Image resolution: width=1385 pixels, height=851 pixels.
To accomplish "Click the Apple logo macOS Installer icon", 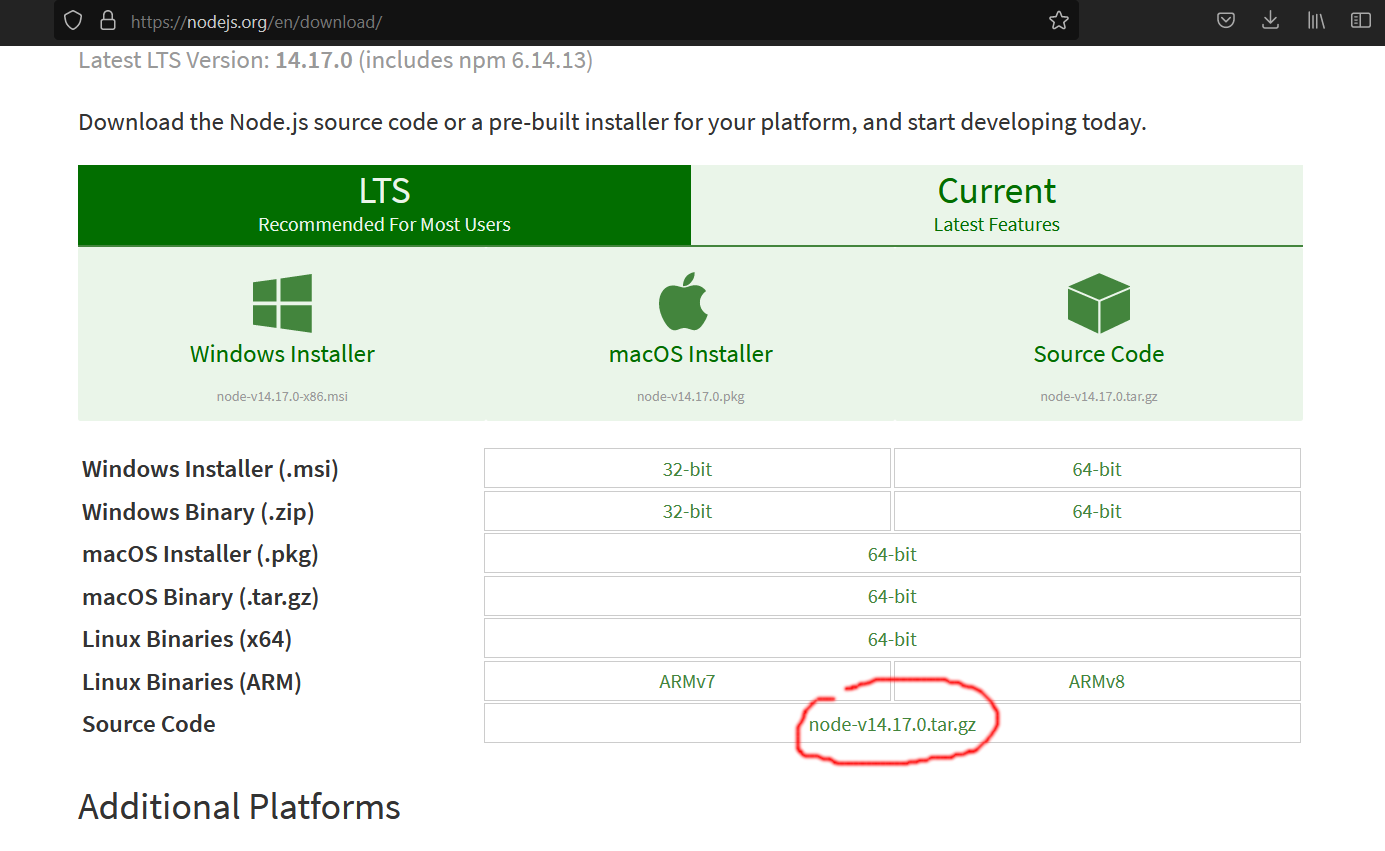I will point(684,303).
